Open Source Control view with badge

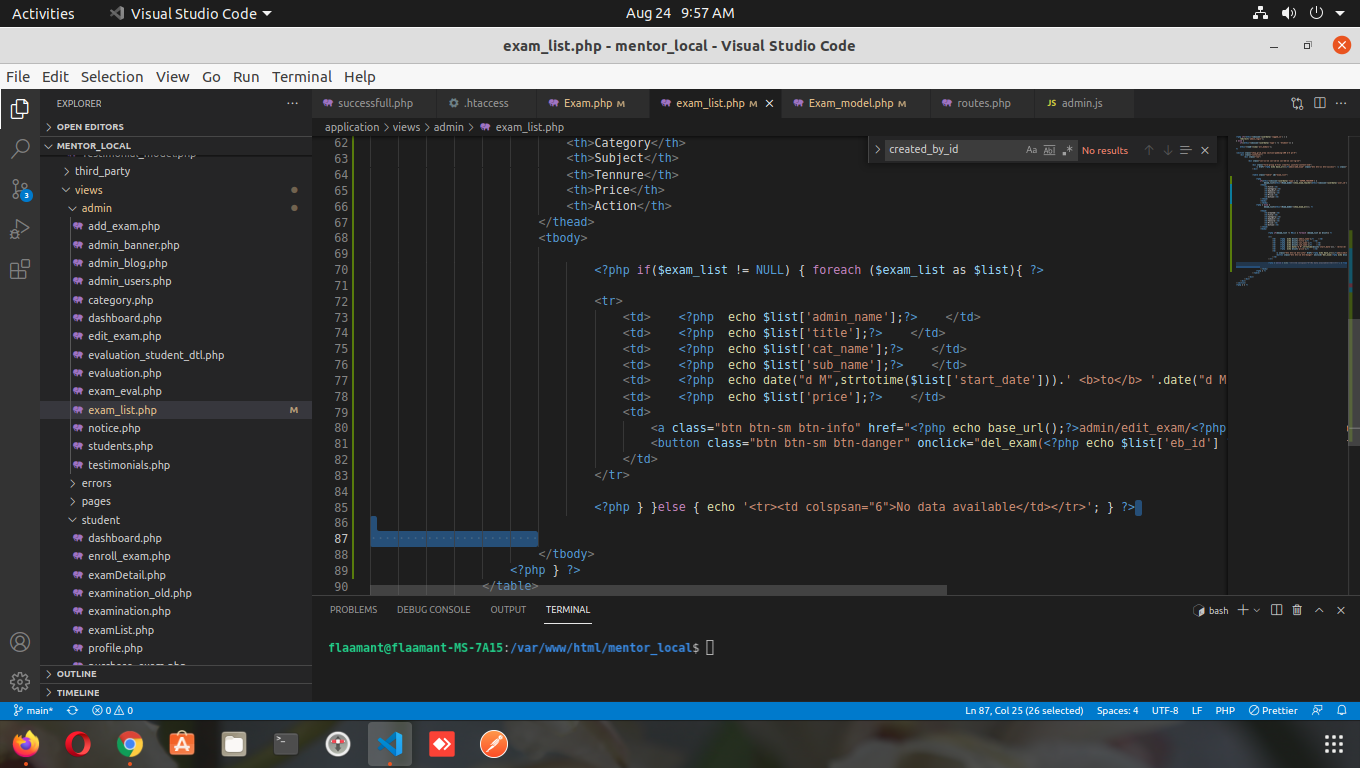(x=20, y=189)
